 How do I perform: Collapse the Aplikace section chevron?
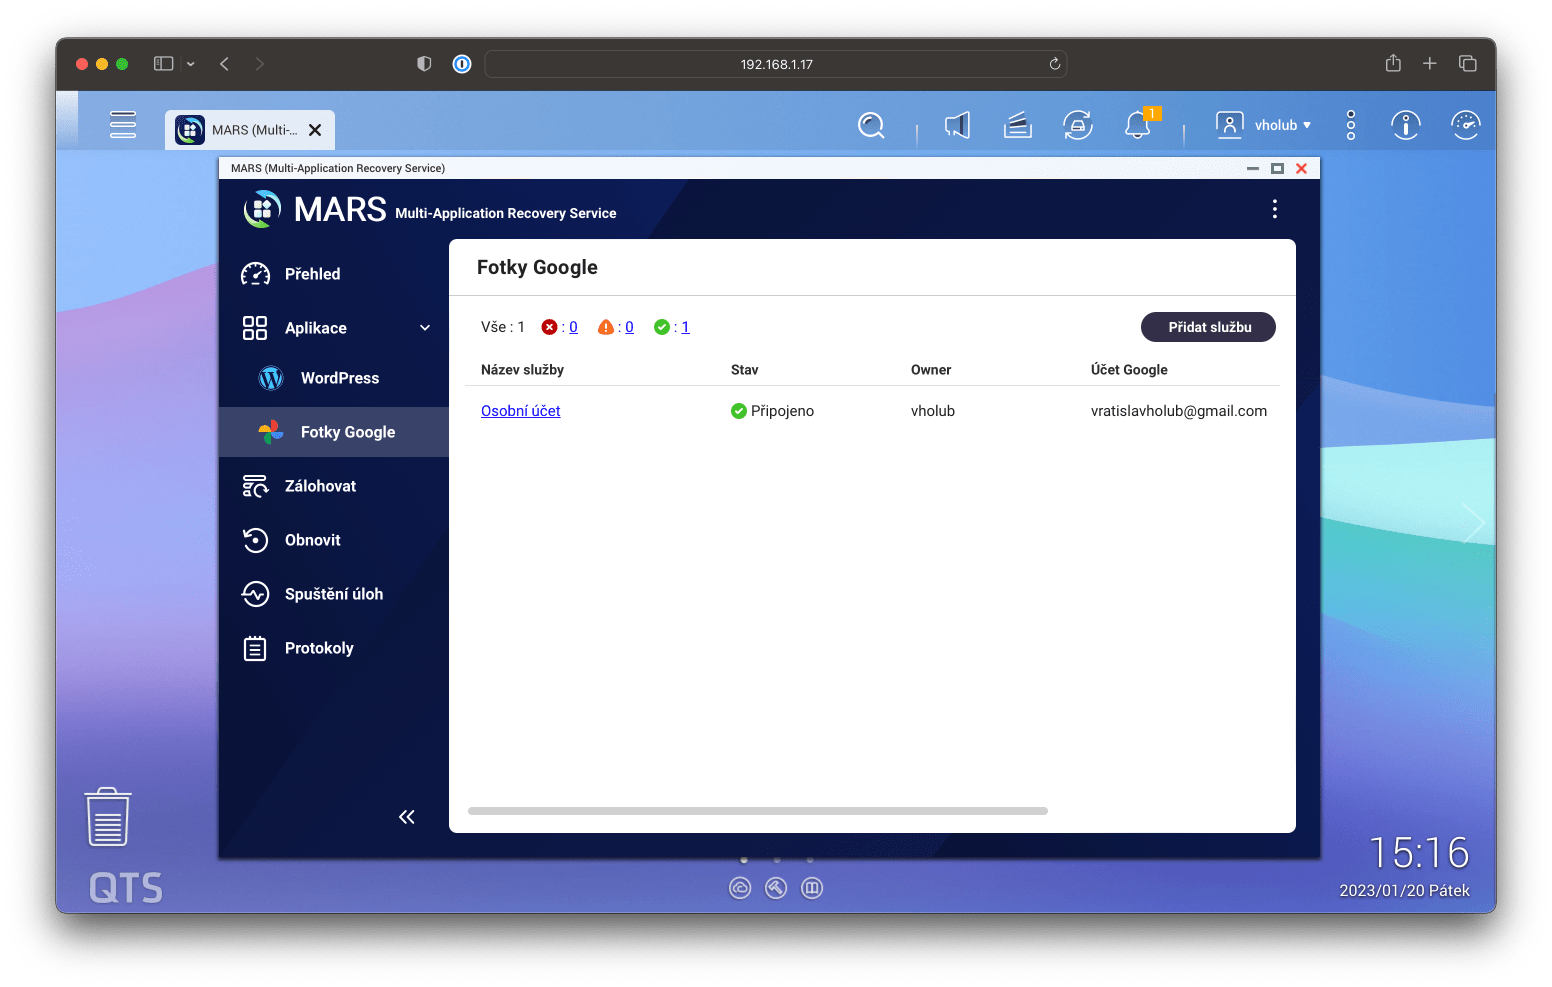tap(425, 328)
